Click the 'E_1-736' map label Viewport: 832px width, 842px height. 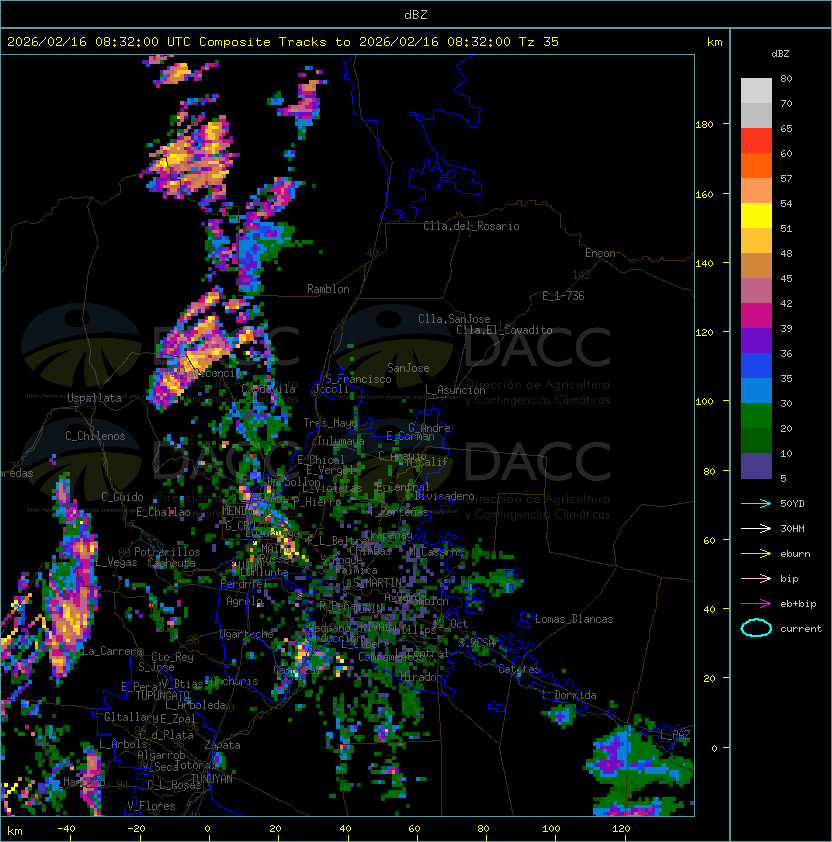pyautogui.click(x=563, y=296)
